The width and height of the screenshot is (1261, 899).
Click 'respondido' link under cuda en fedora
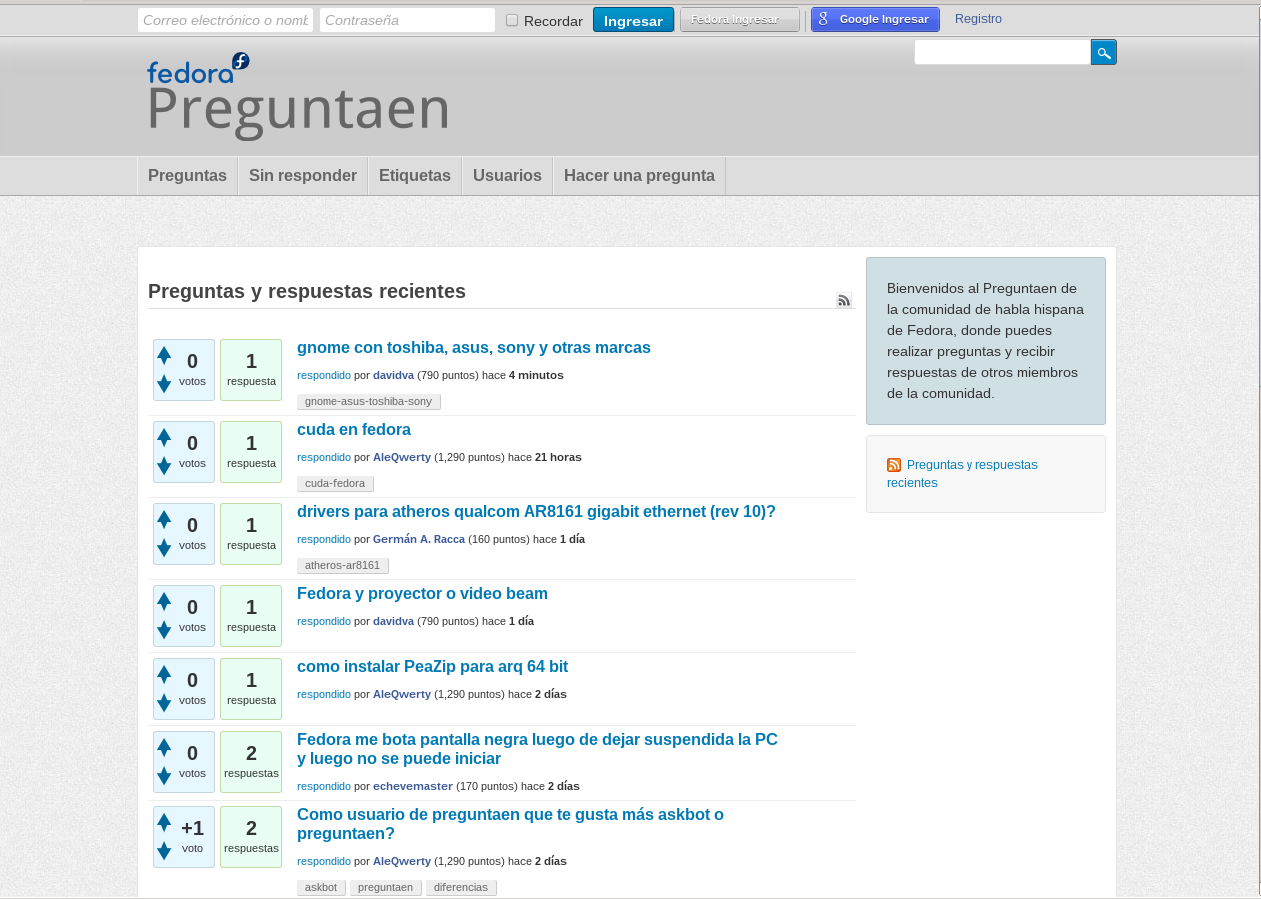pos(324,457)
